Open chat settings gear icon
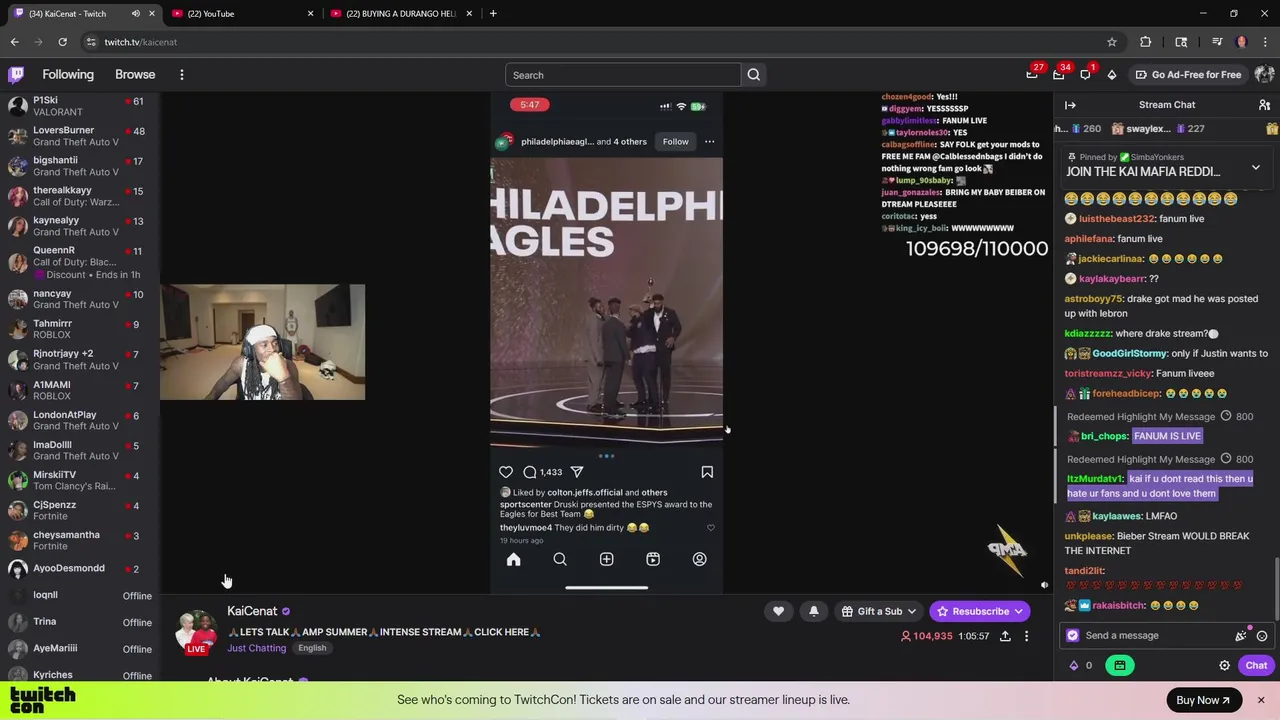Viewport: 1280px width, 720px height. coord(1224,666)
